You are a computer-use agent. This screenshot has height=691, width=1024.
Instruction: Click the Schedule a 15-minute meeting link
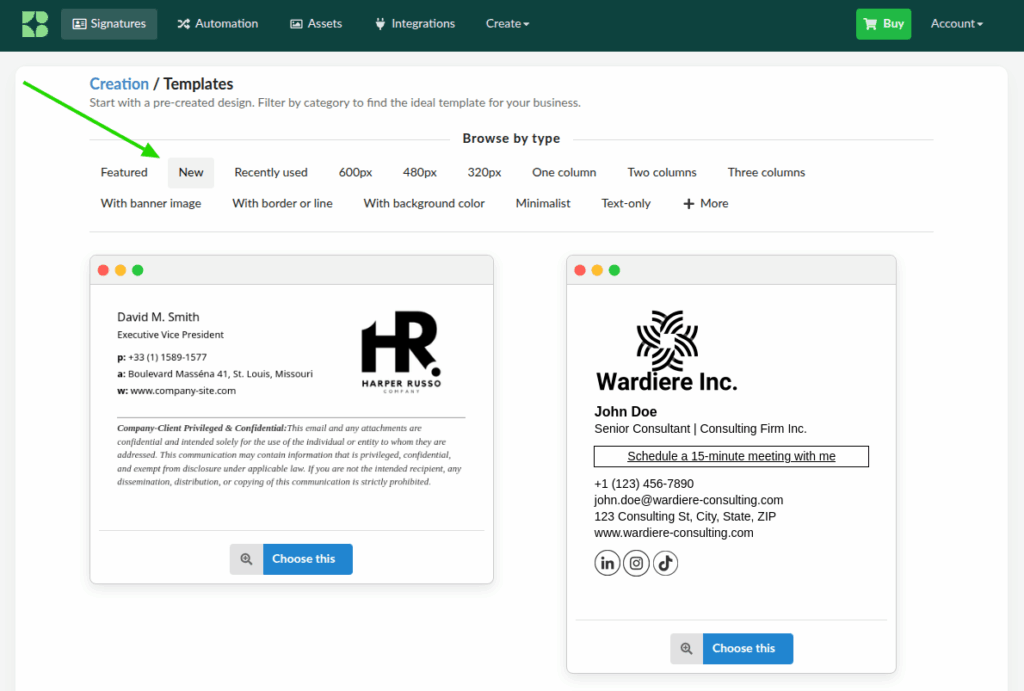click(x=731, y=456)
